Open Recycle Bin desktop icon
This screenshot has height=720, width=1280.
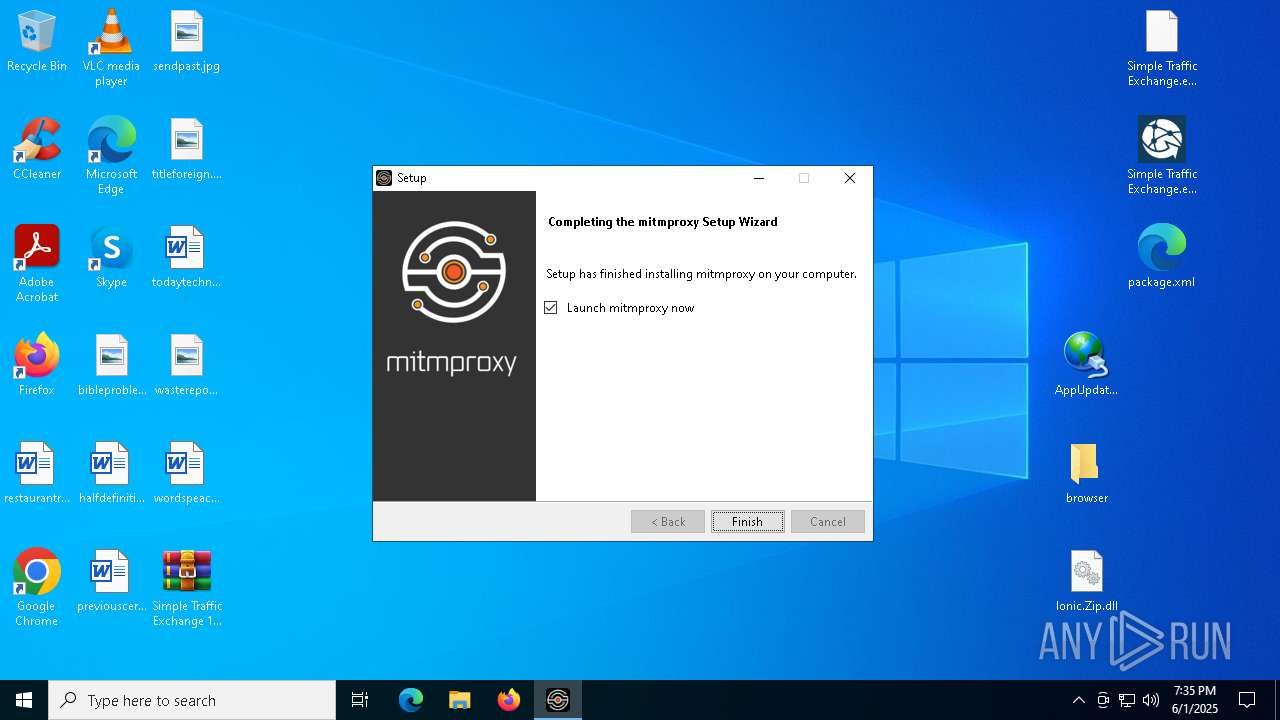37,42
